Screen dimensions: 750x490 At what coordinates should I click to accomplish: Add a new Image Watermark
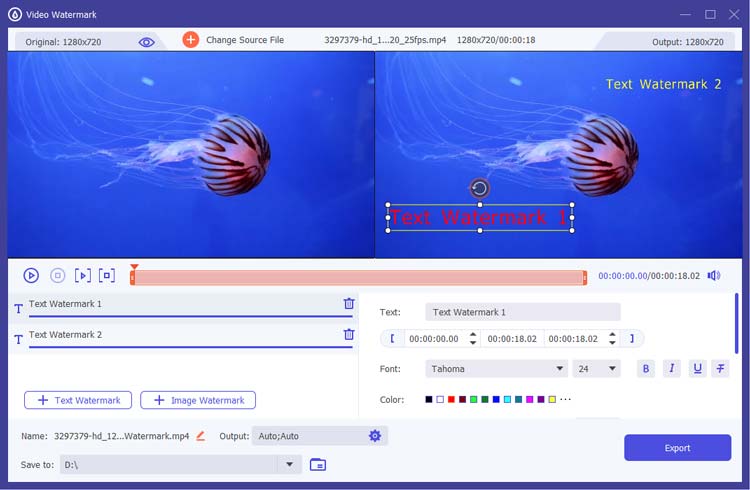point(198,400)
